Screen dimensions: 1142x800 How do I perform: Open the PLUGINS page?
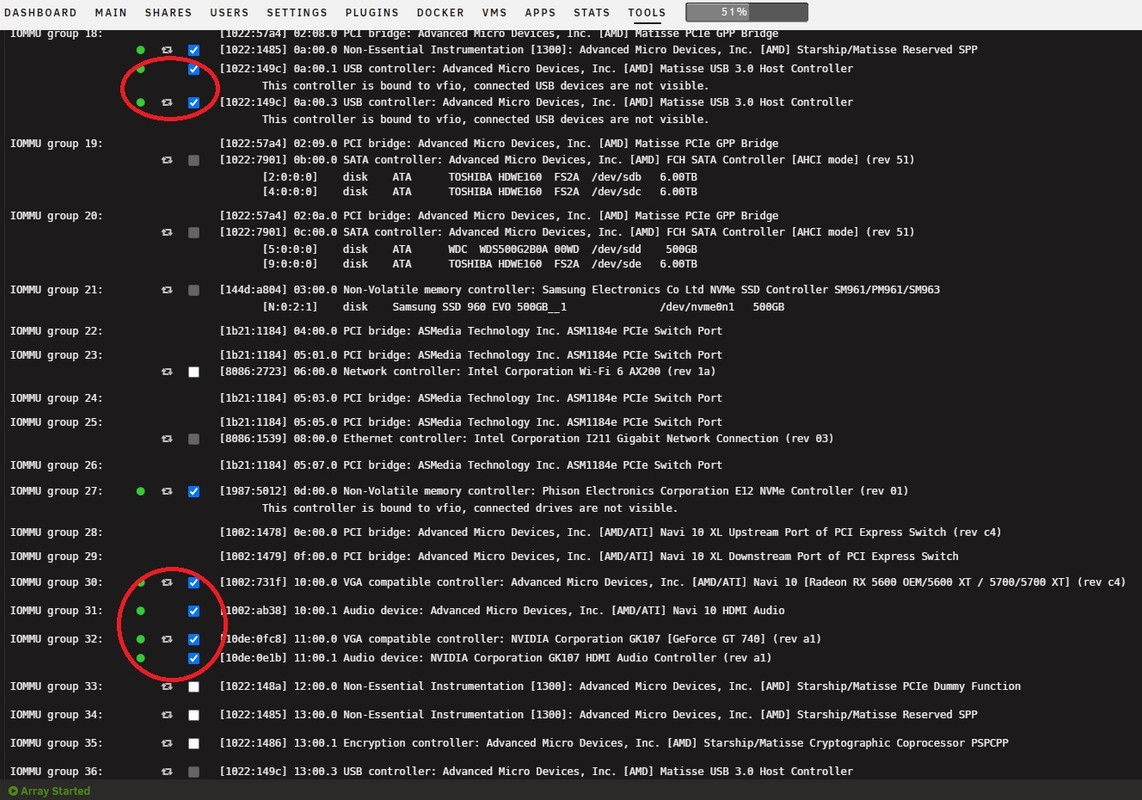[x=372, y=12]
